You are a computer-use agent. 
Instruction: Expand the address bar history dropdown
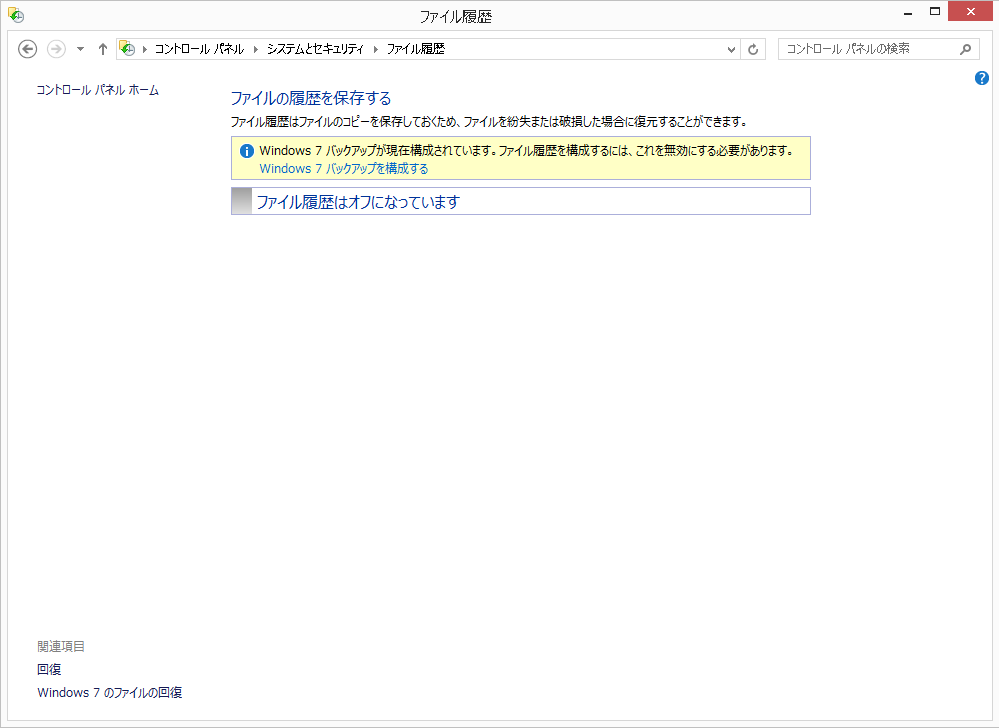point(731,49)
